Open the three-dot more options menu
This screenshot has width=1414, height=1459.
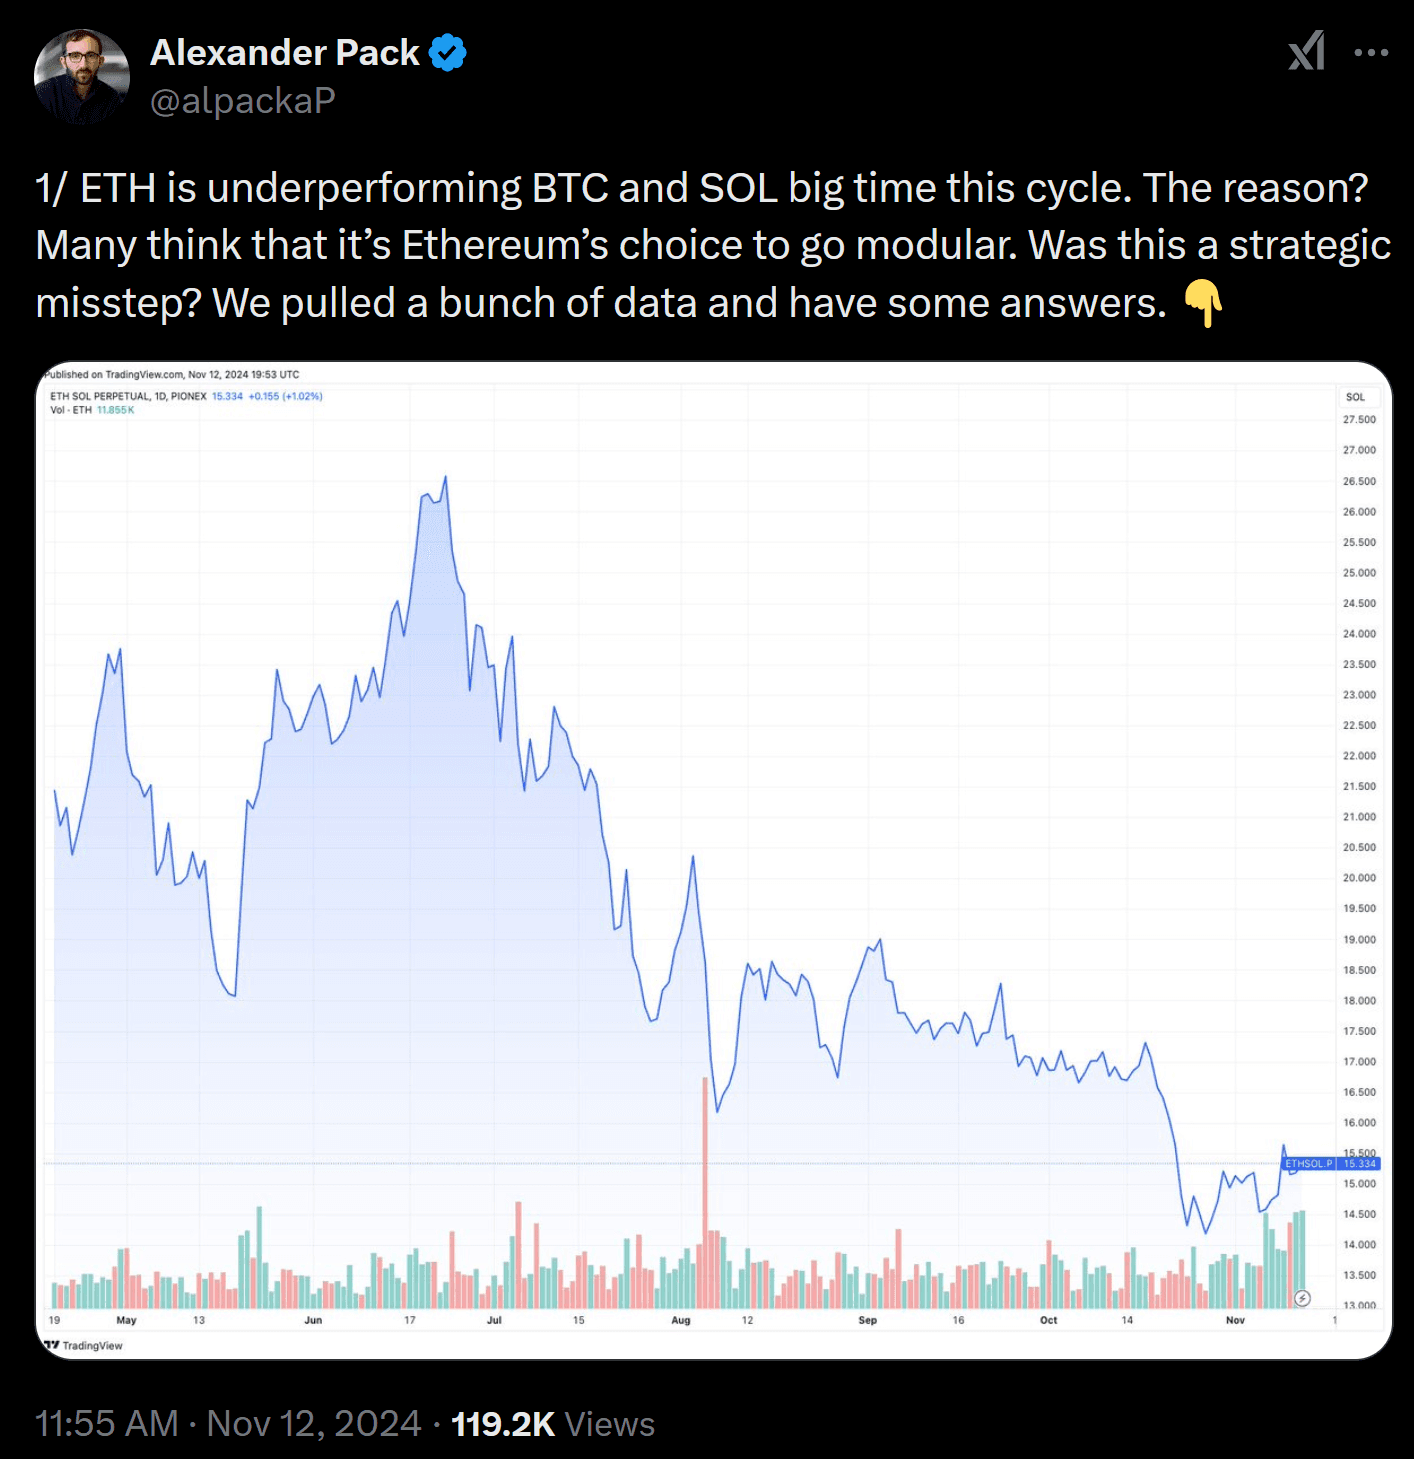1370,53
